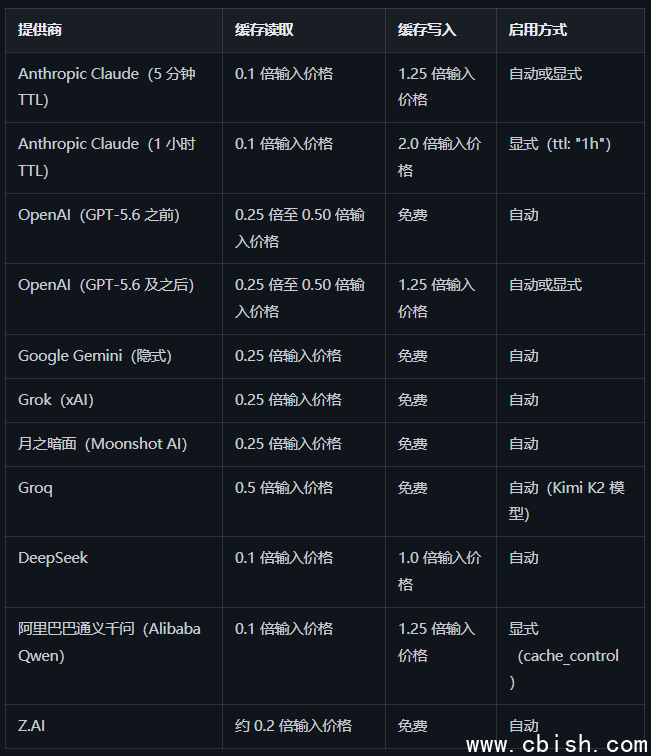Click the OpenAI GPT-5.6 及之后 provider cell

[x=113, y=299]
